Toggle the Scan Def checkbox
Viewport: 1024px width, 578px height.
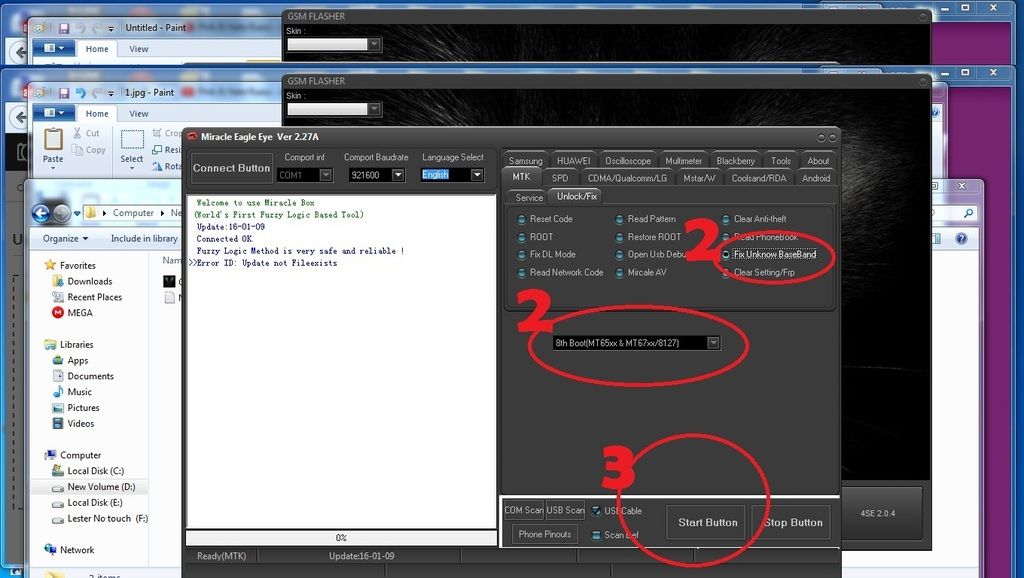pyautogui.click(x=596, y=535)
